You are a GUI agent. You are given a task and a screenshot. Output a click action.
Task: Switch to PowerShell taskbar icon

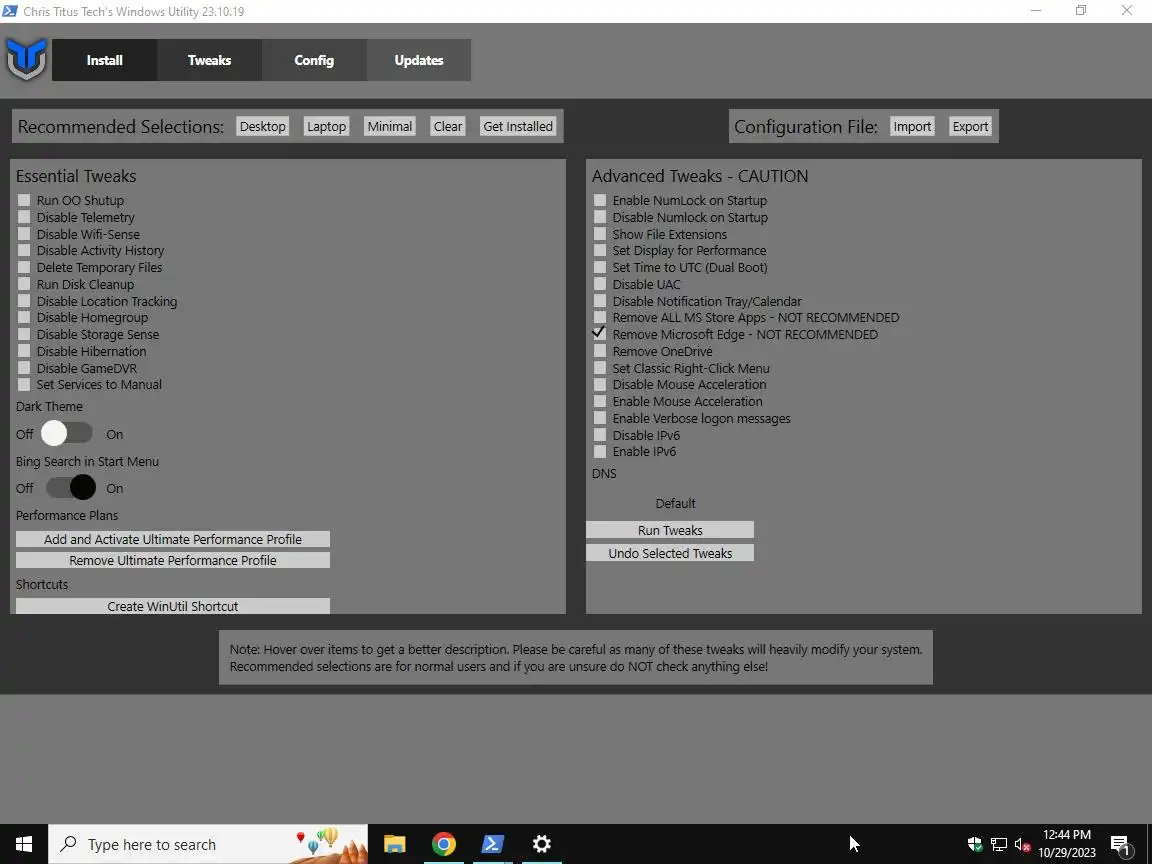click(492, 844)
